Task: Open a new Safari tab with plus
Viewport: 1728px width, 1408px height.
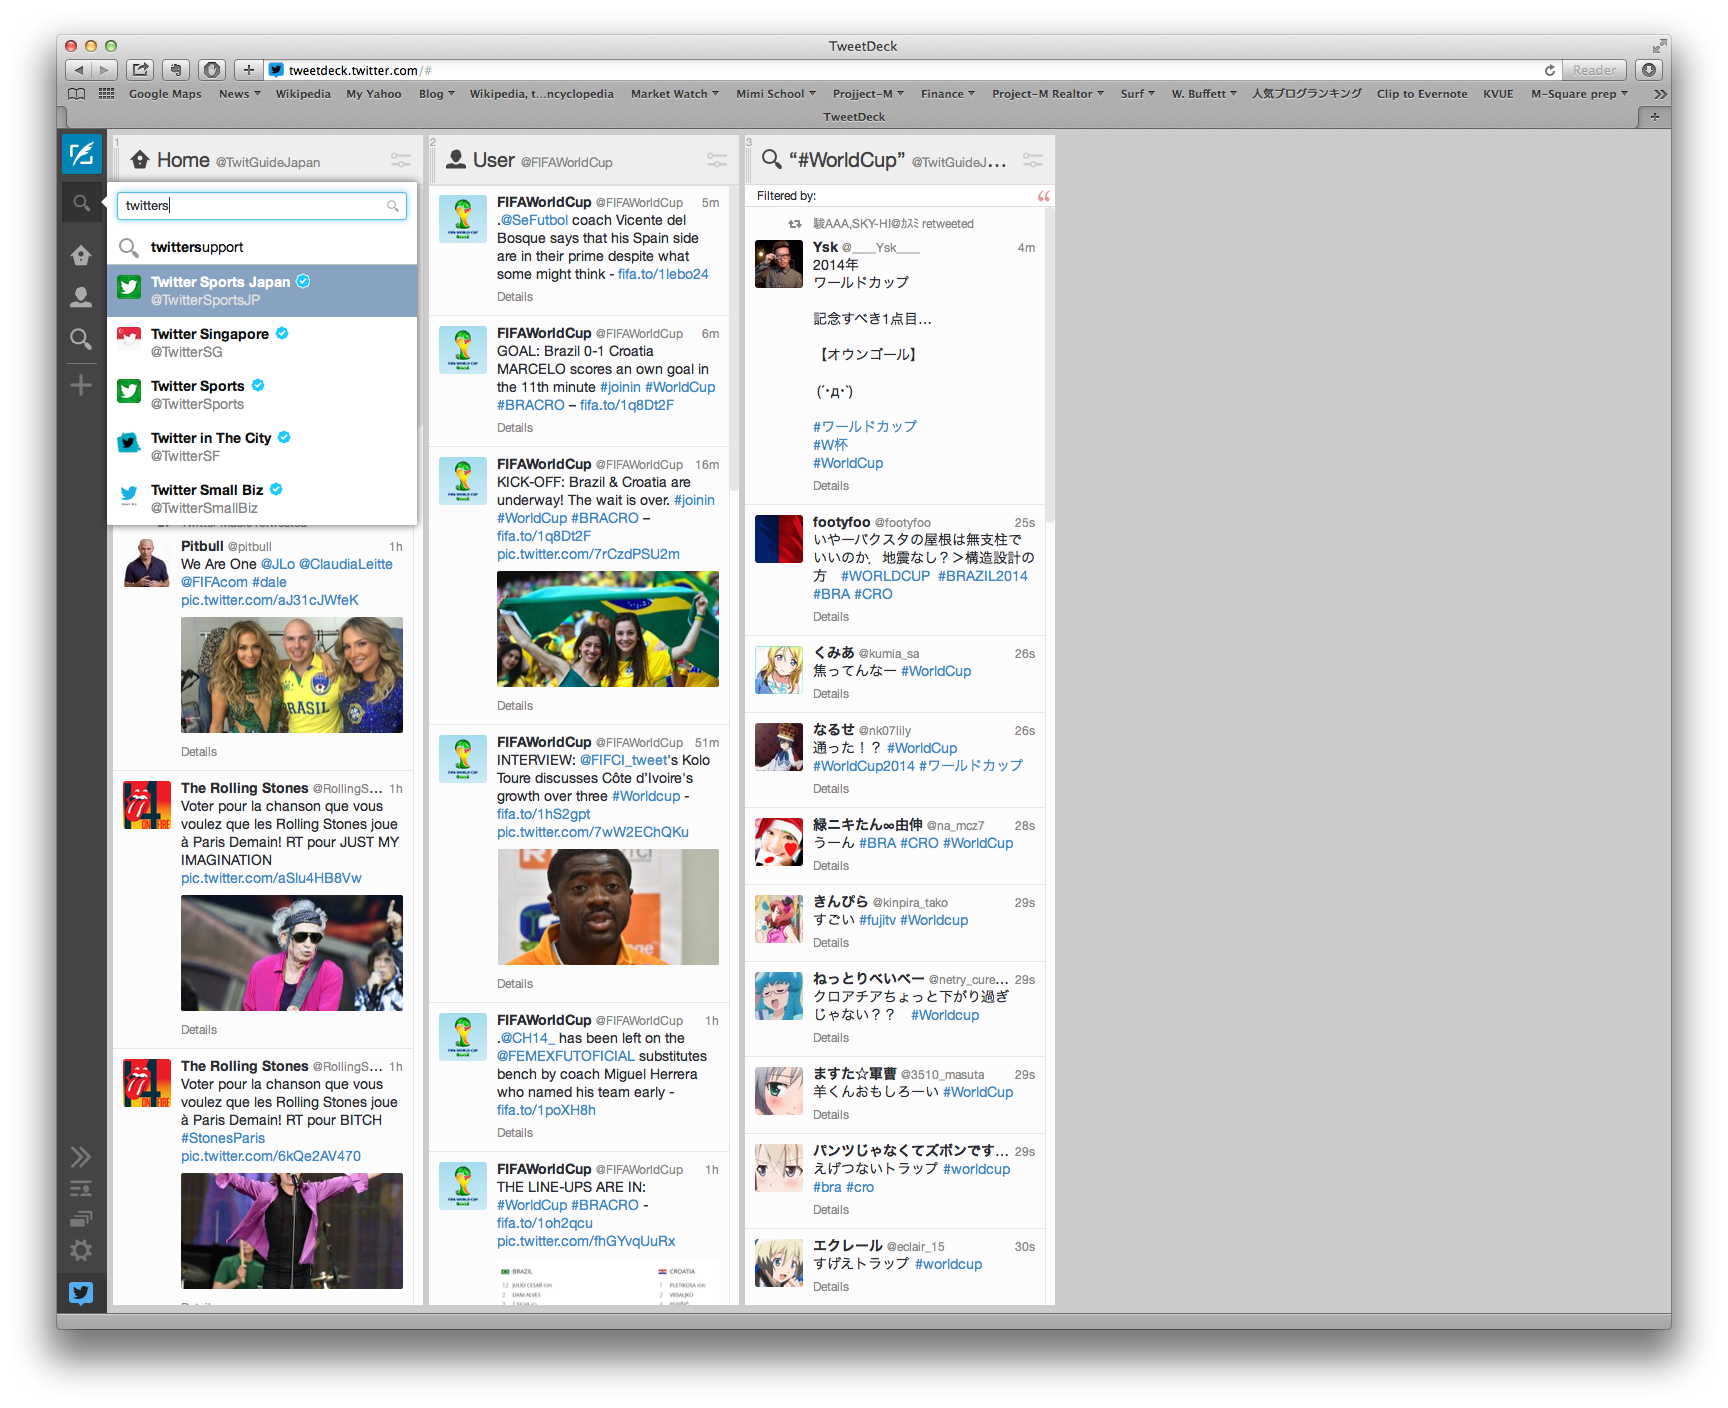Action: pos(1655,117)
